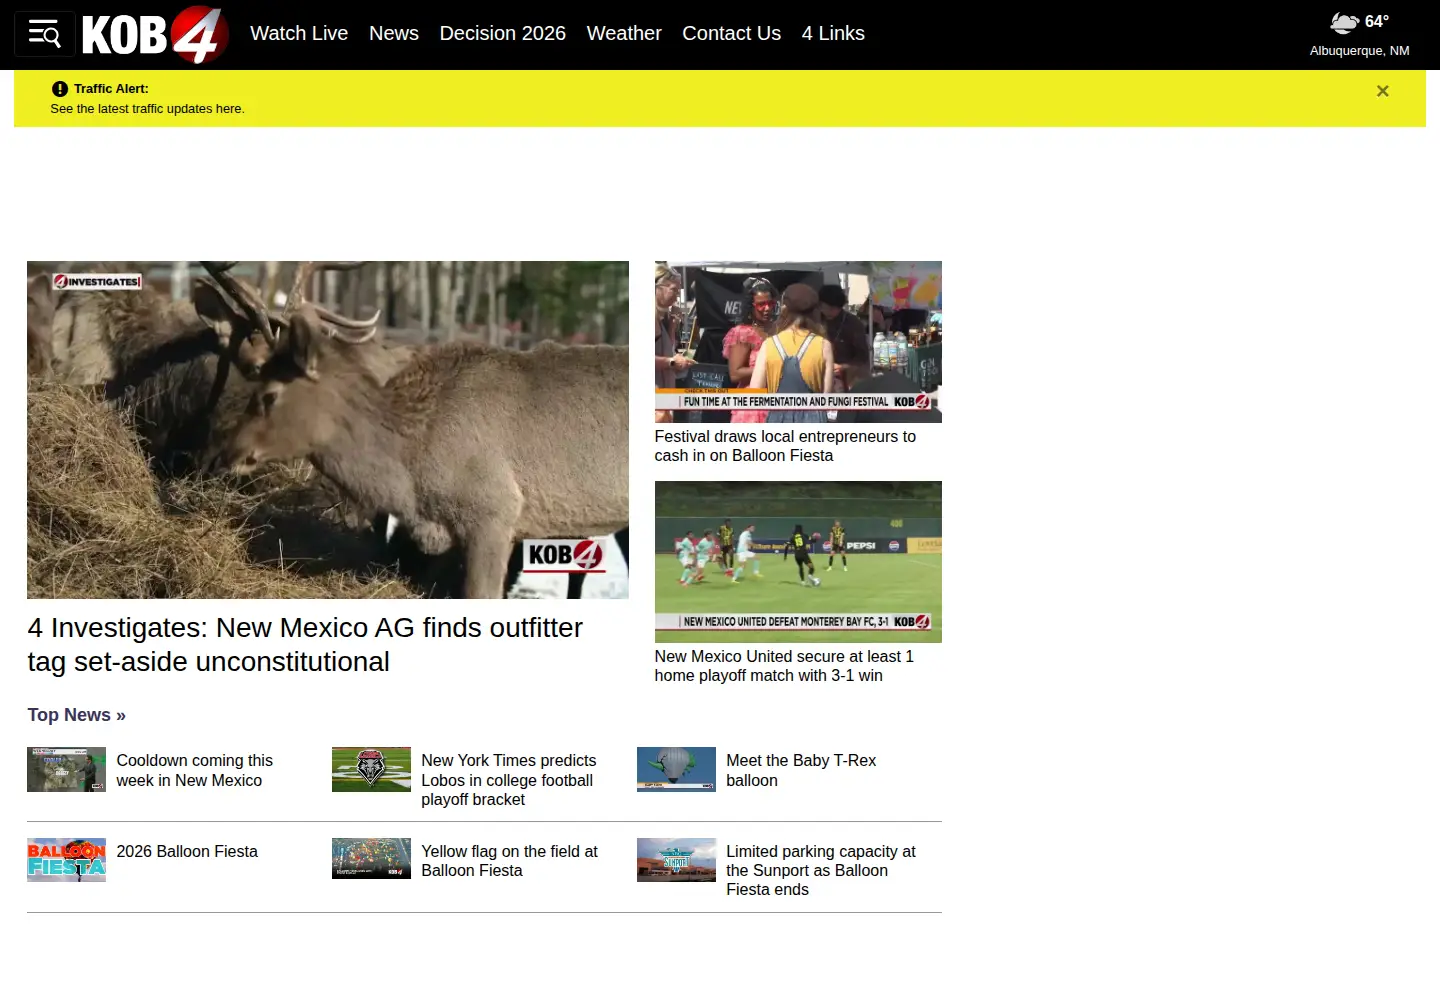Open 4 Links menu item
The image size is (1440, 1000).
tap(833, 33)
